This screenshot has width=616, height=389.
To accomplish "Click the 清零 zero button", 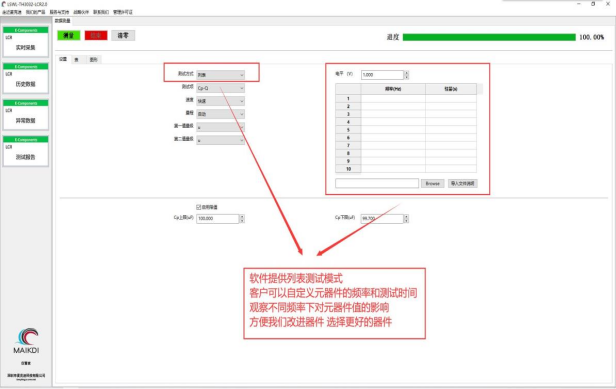I will pyautogui.click(x=123, y=35).
